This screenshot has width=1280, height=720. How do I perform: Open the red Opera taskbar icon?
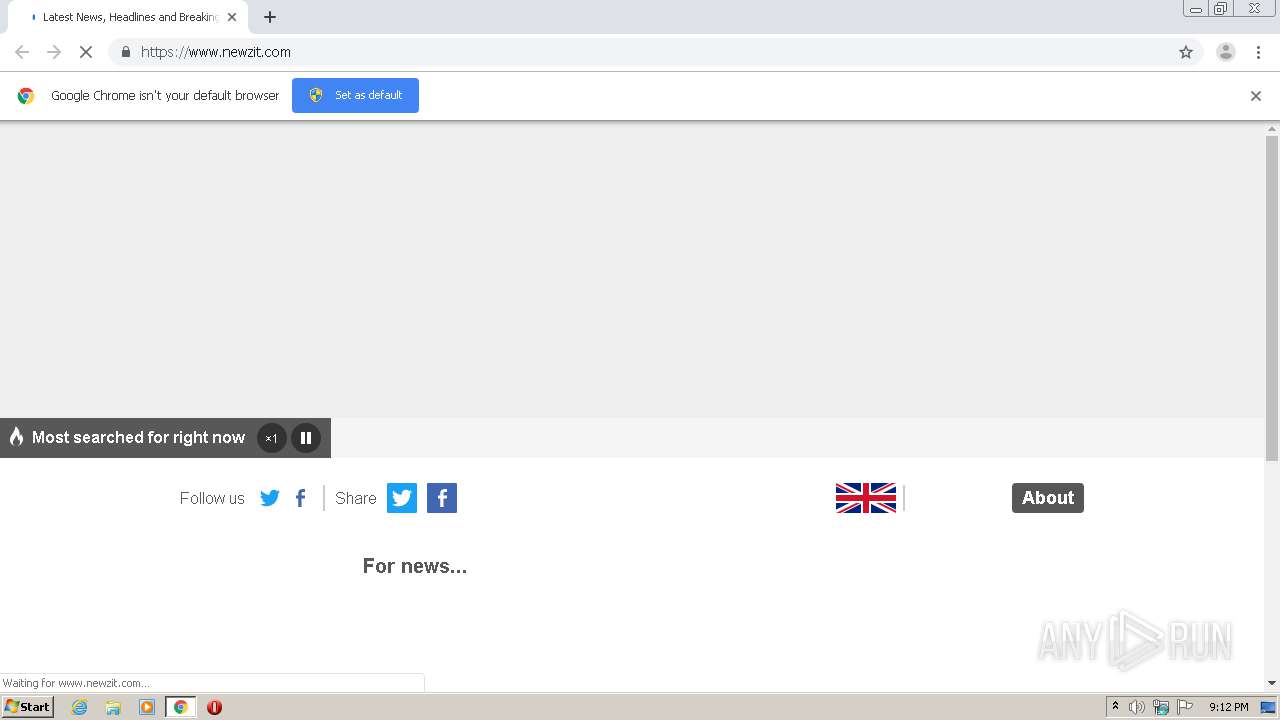coord(214,707)
